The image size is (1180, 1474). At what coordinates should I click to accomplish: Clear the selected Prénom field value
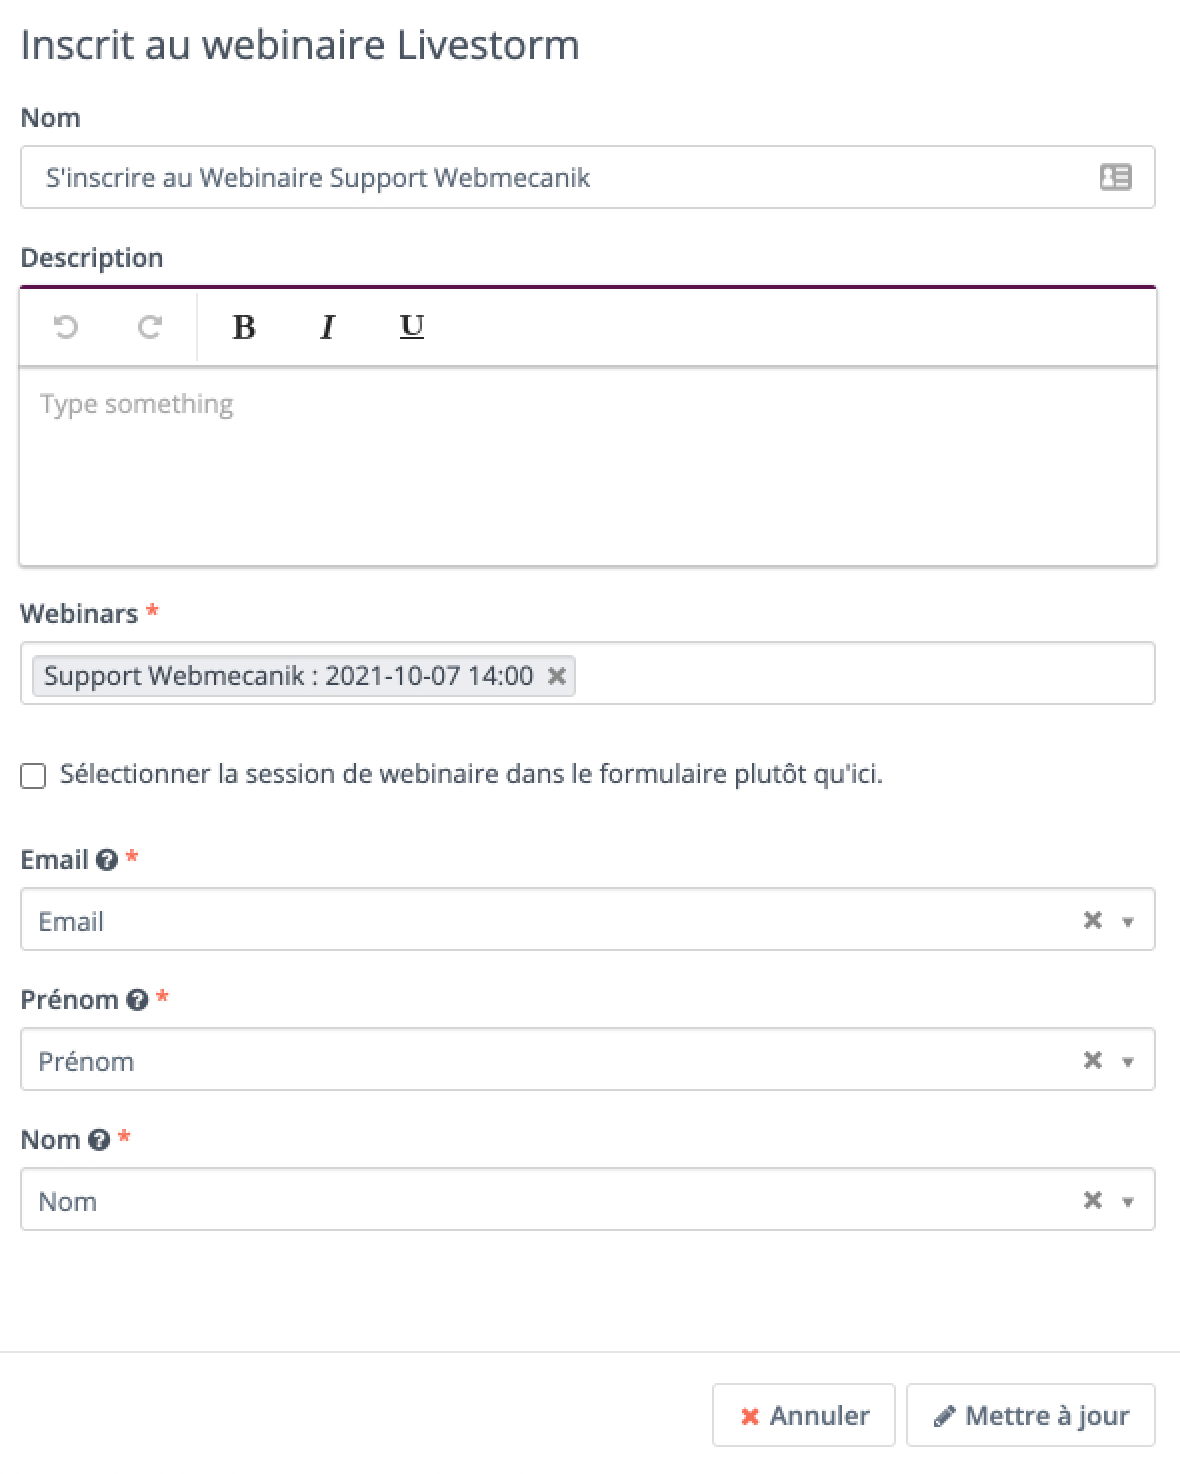point(1093,1060)
